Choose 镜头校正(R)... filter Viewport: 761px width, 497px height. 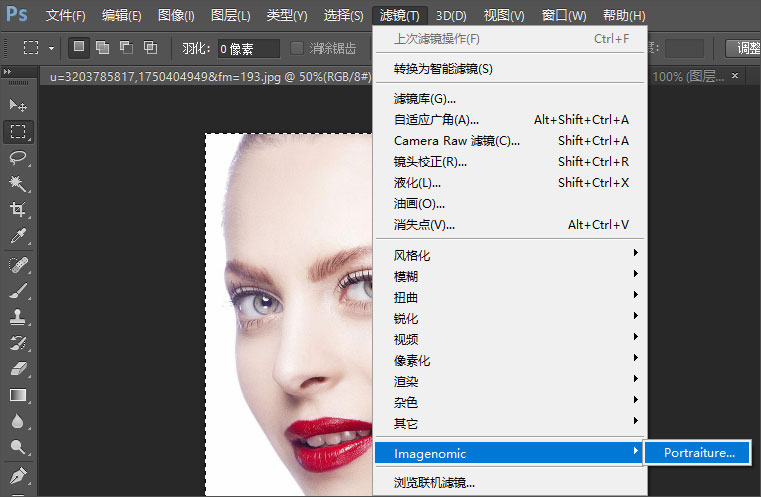[x=510, y=162]
